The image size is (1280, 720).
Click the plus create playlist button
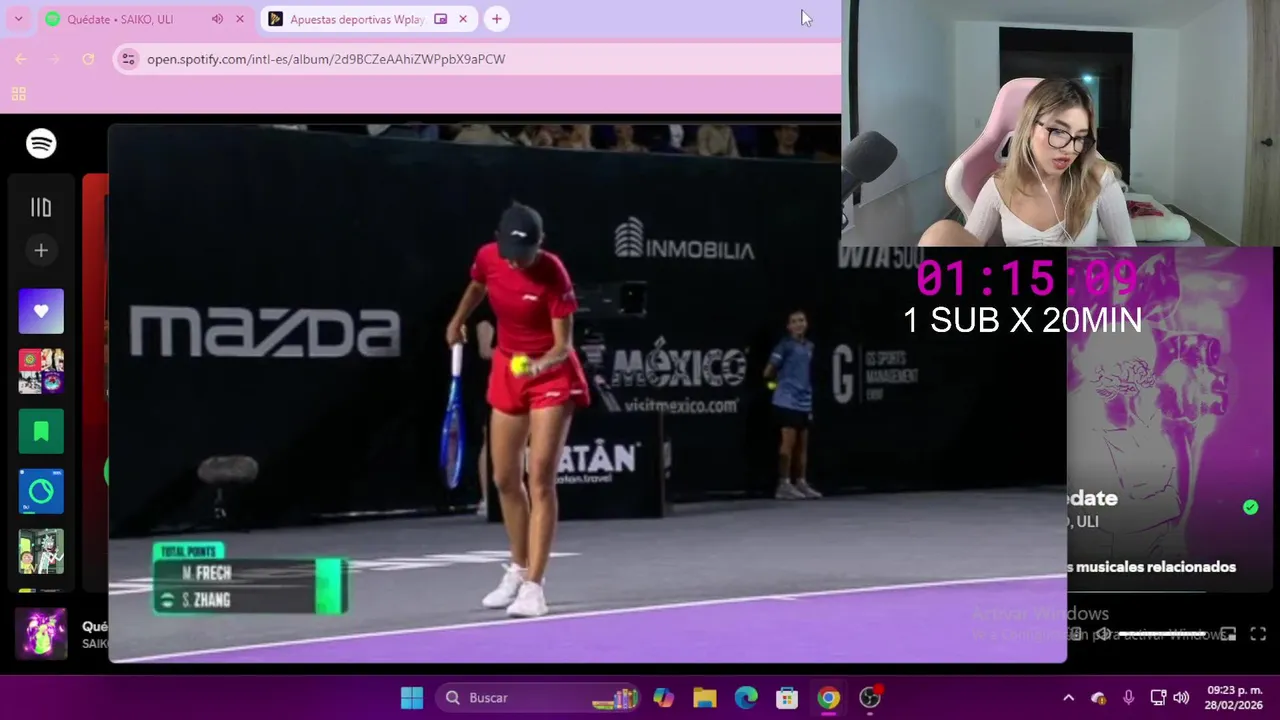coord(41,250)
